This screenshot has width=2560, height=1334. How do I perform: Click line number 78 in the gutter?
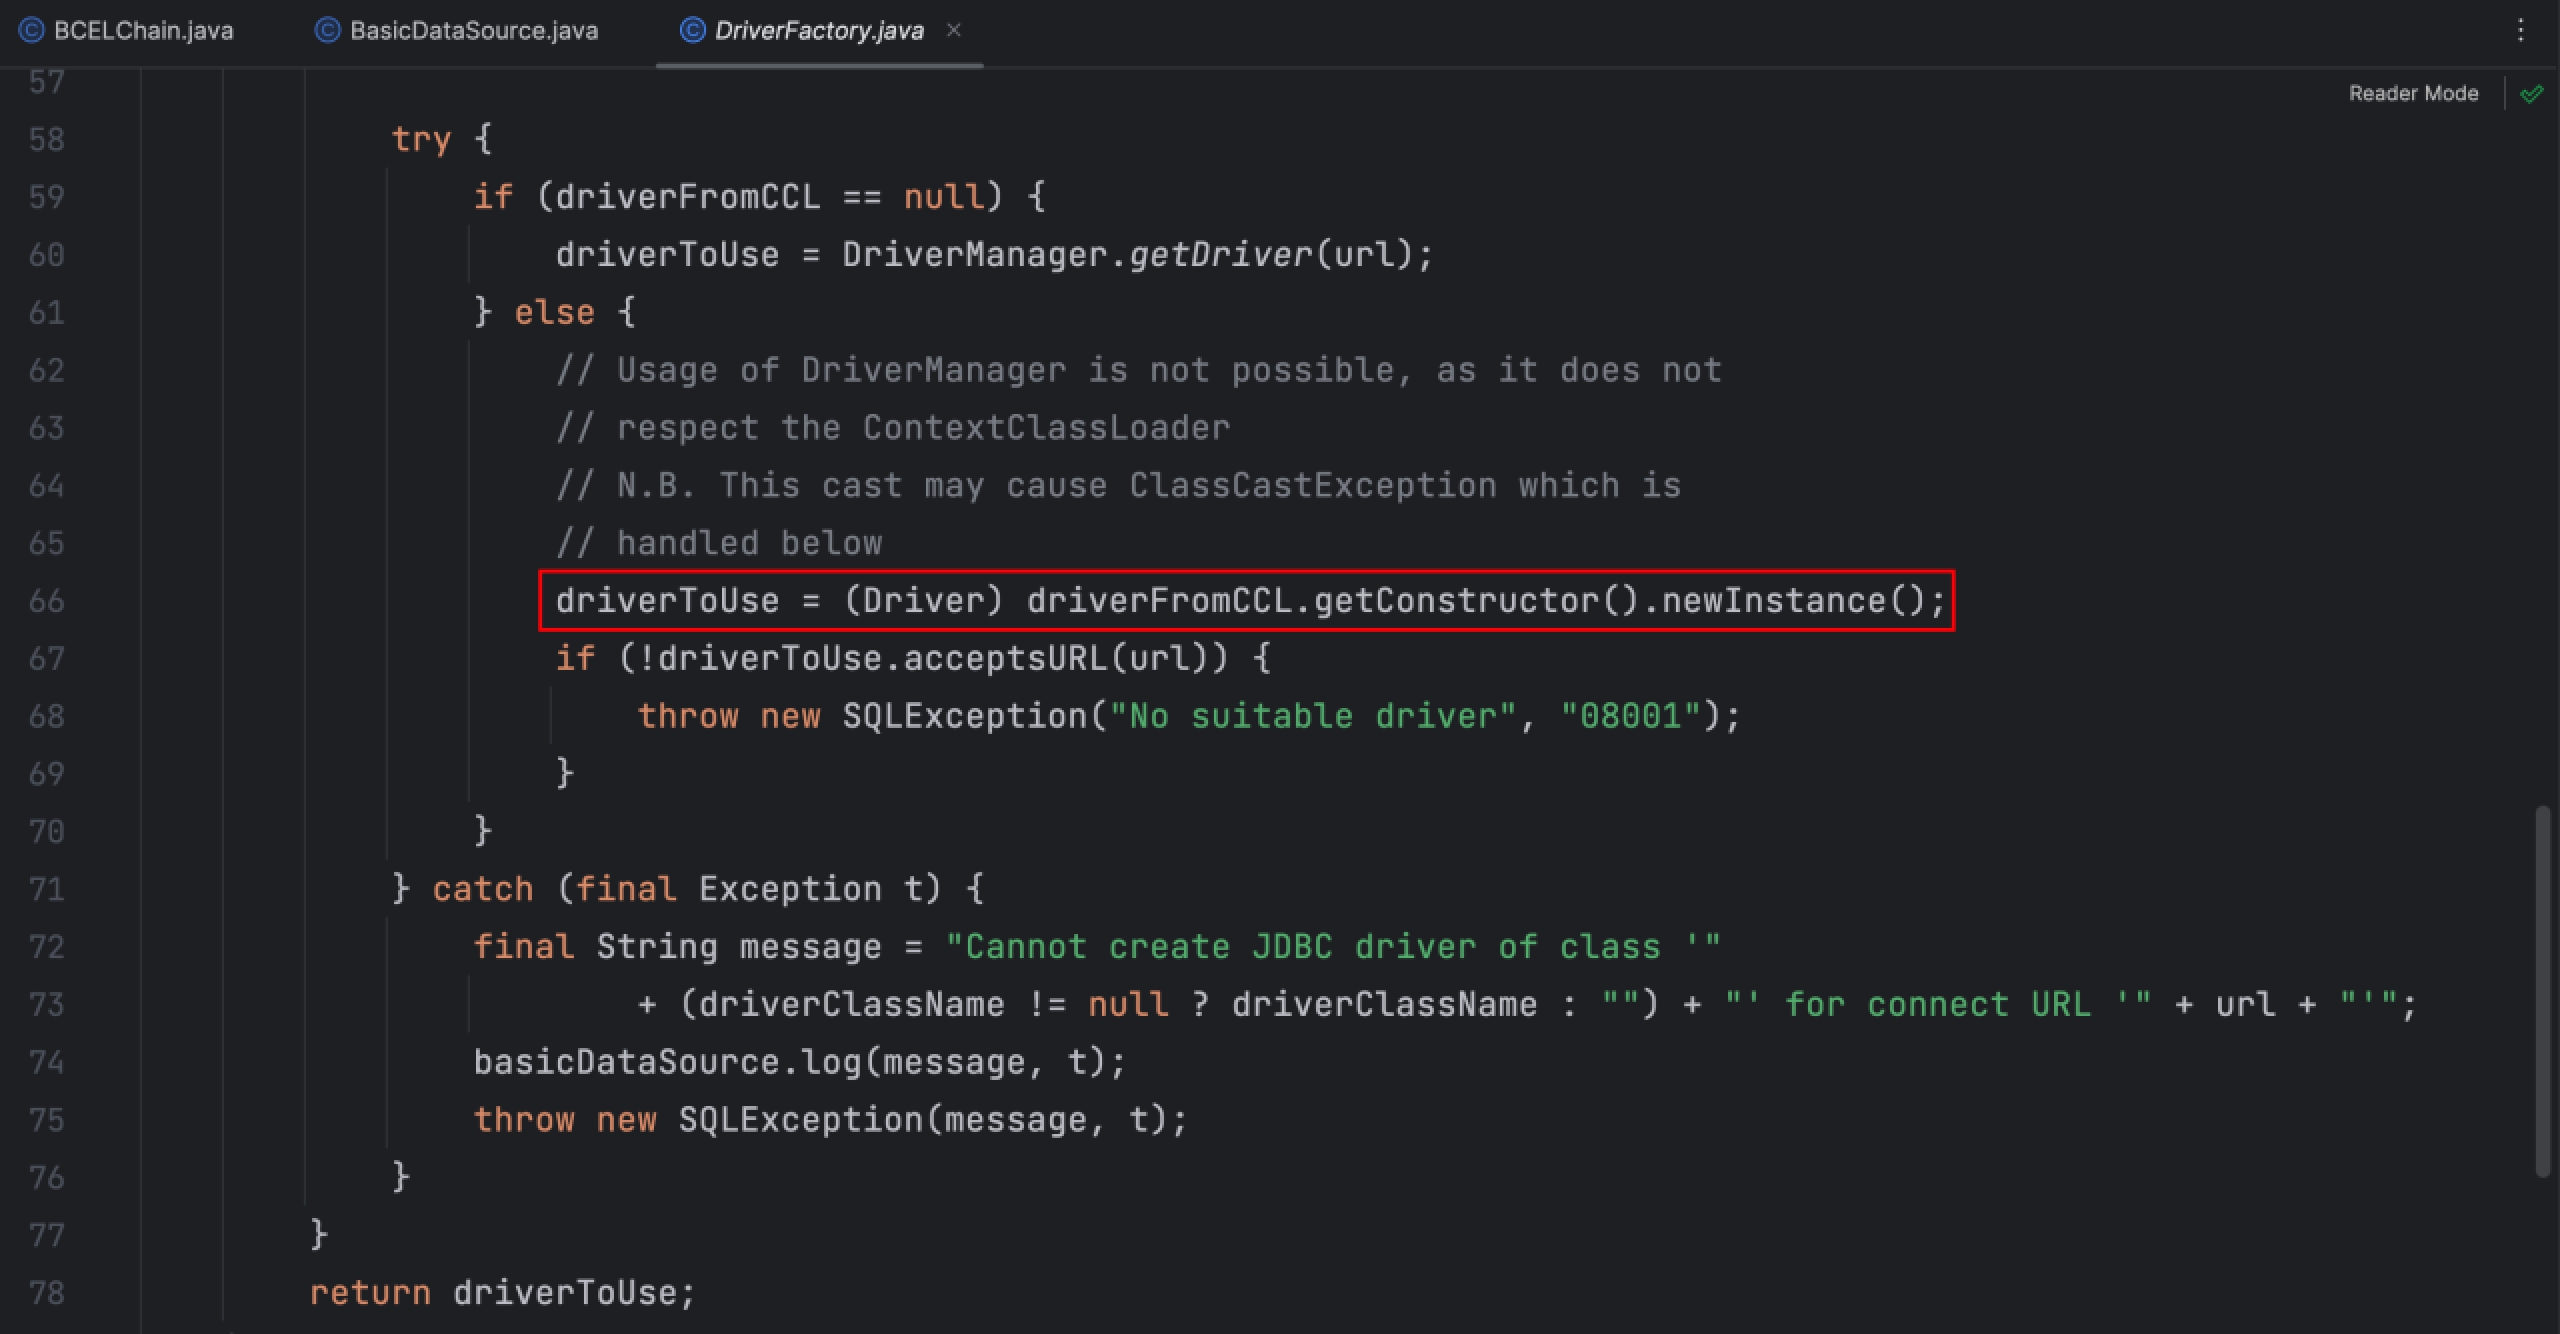tap(47, 1293)
